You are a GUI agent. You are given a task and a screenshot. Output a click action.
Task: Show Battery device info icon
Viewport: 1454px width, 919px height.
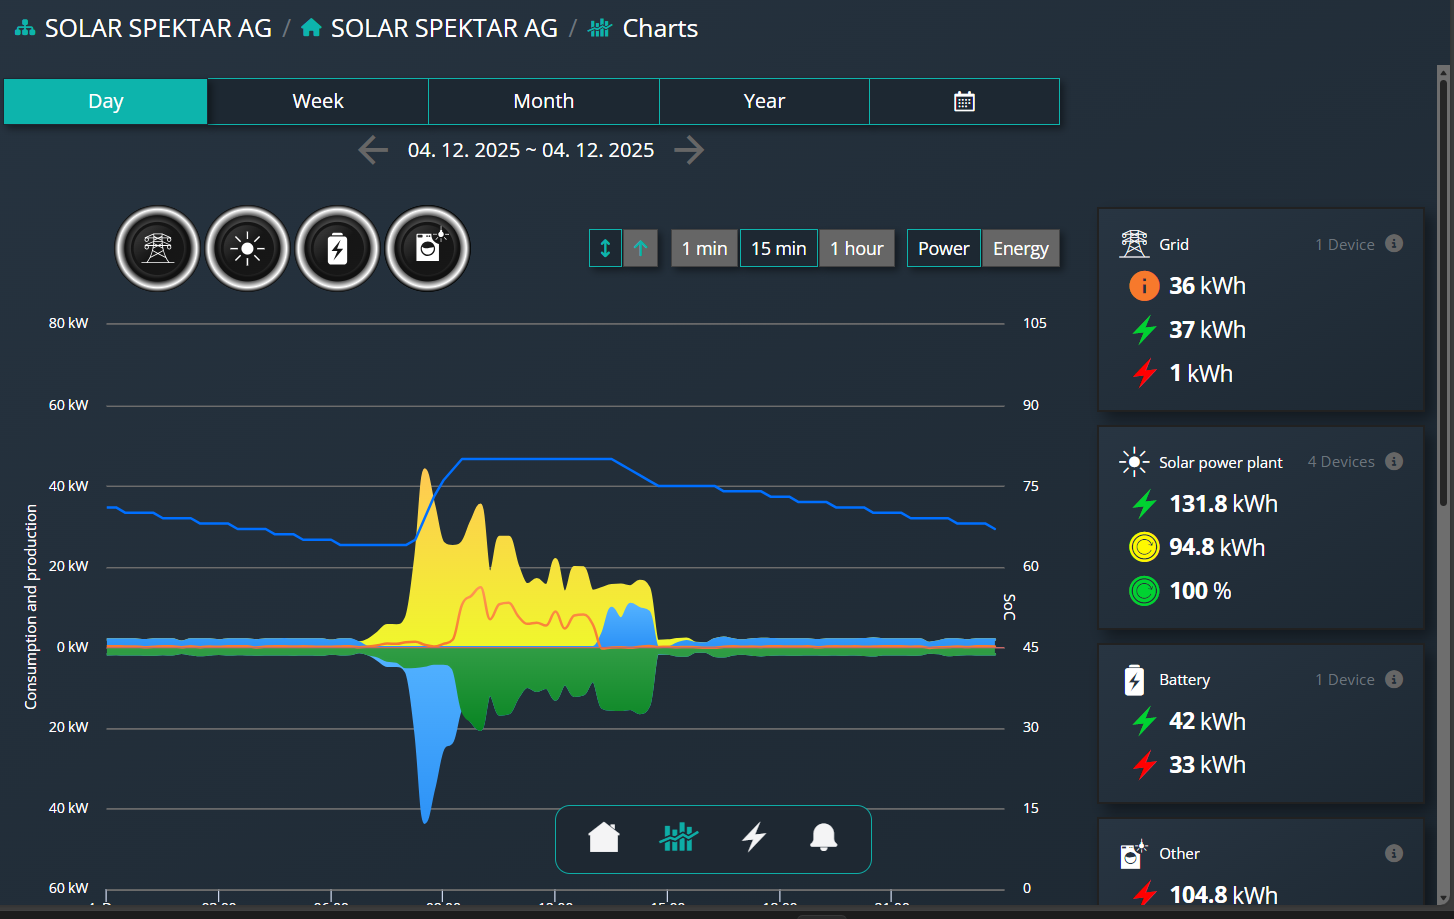[1394, 679]
